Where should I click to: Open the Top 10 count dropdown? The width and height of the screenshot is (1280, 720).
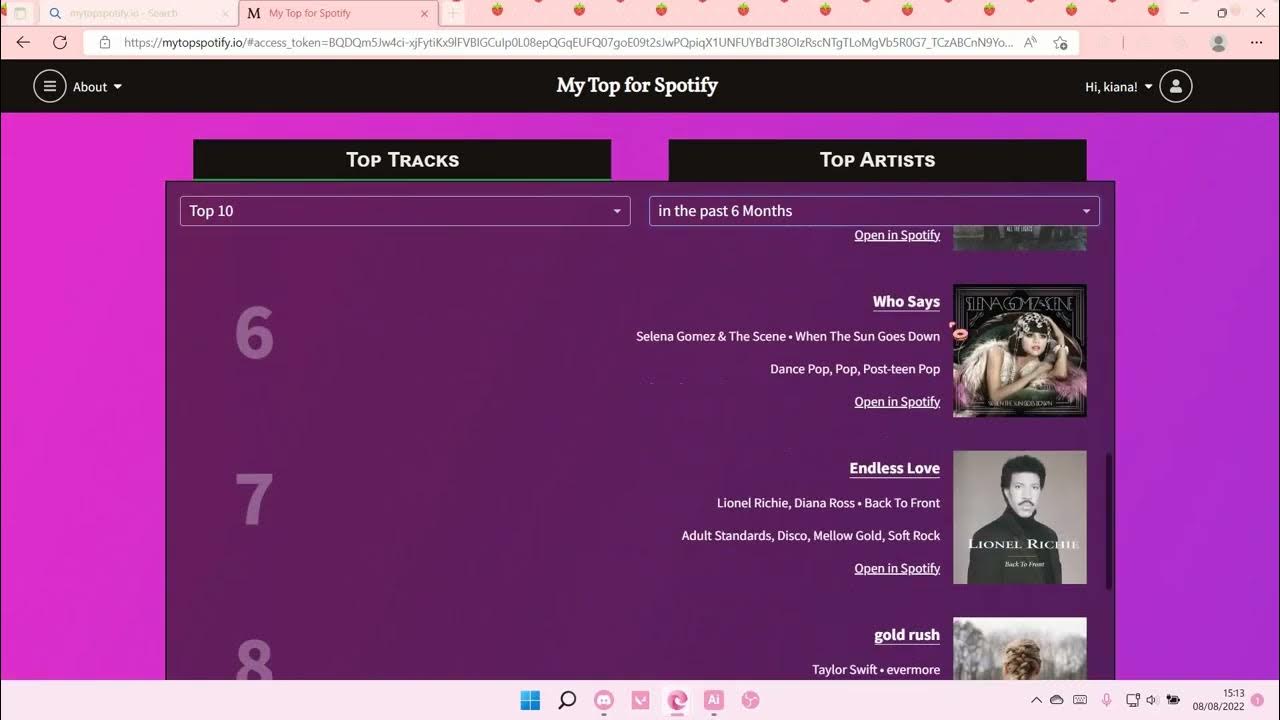point(405,211)
